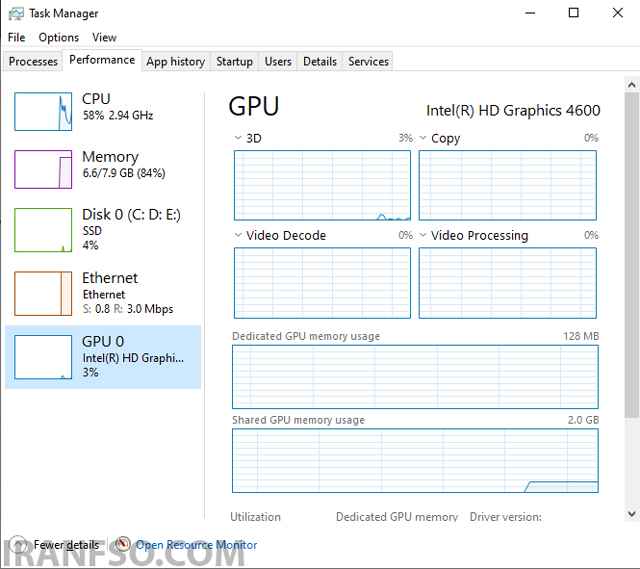Minimize the Task Manager window
This screenshot has width=640, height=569.
530,13
